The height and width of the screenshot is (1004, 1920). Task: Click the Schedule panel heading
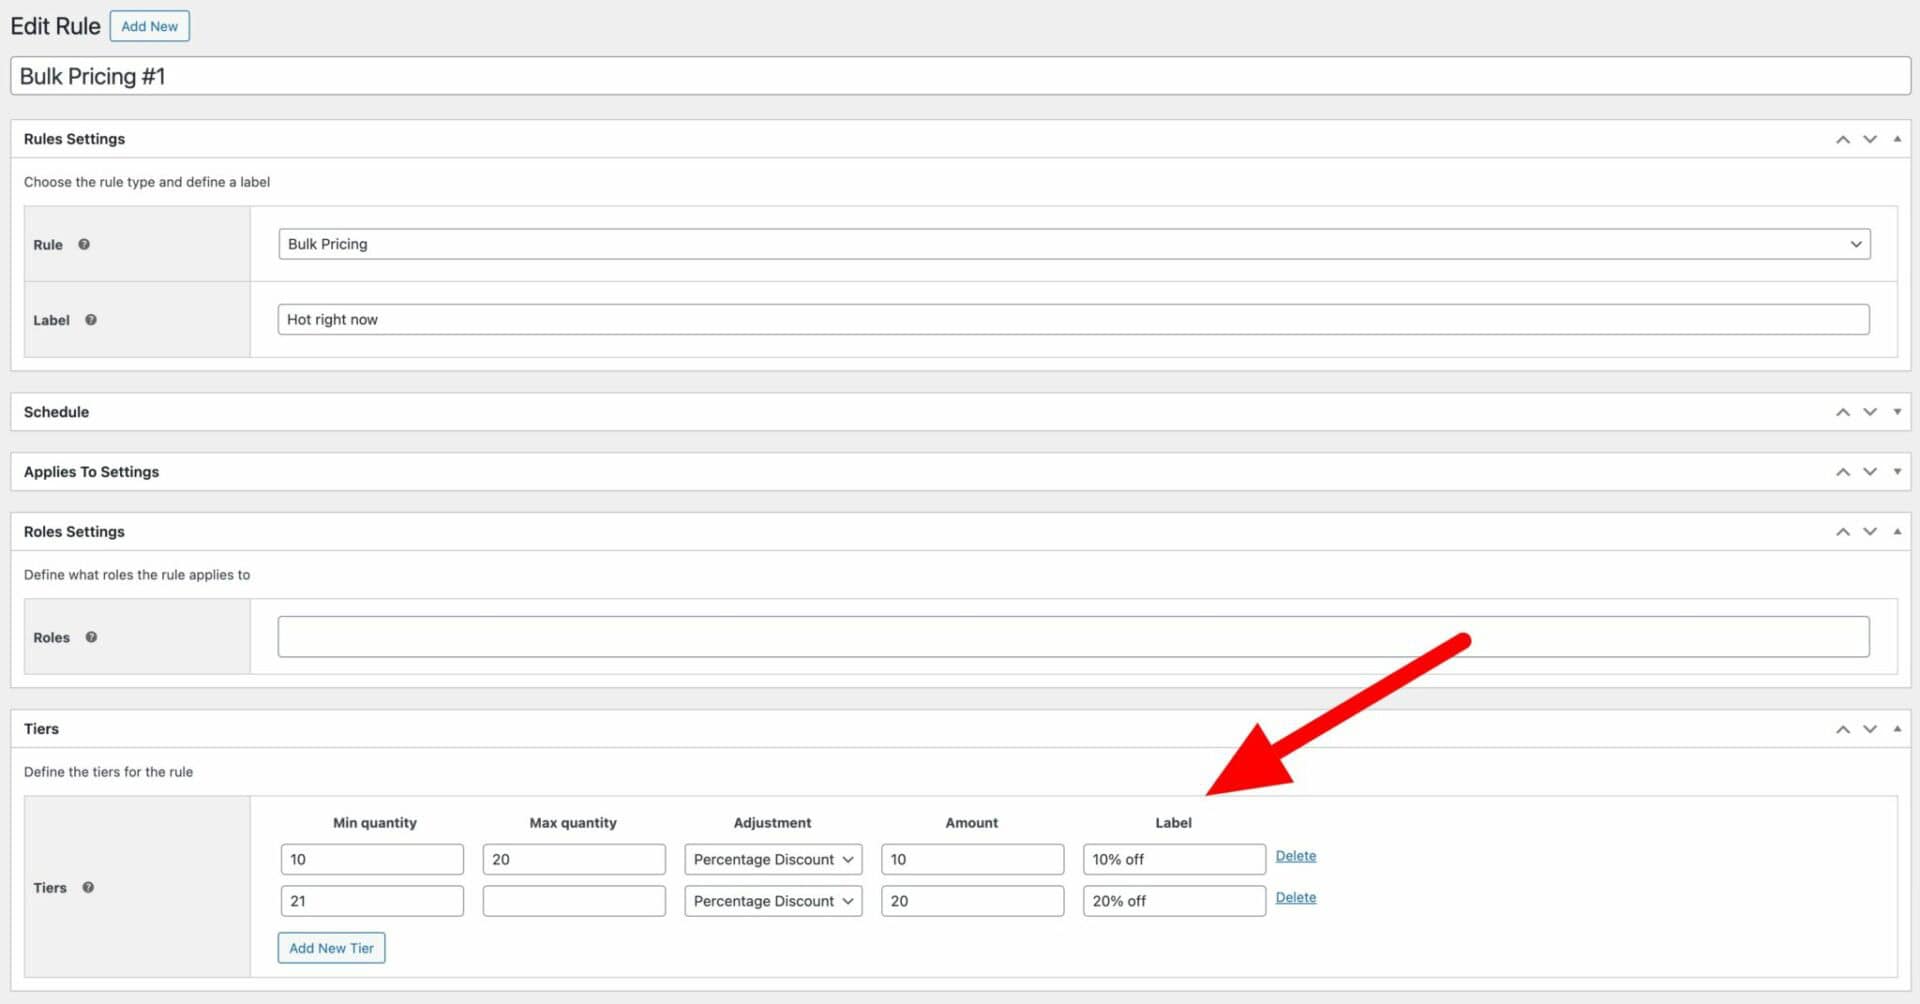pyautogui.click(x=56, y=412)
